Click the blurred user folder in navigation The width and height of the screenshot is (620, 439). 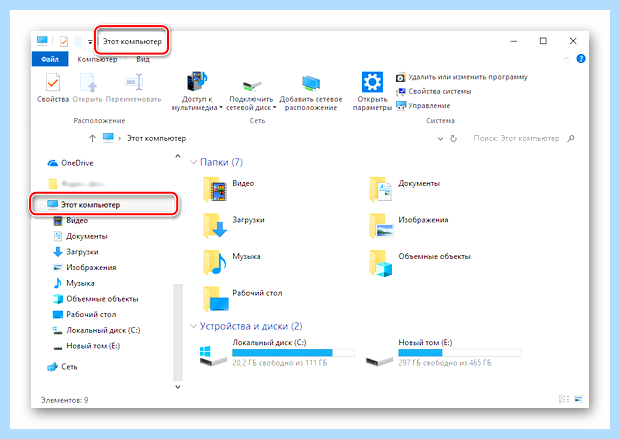click(77, 184)
